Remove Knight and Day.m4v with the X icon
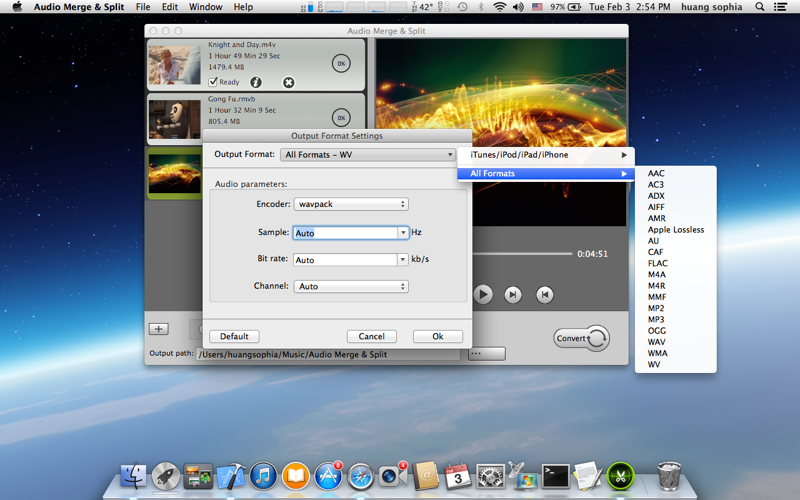Viewport: 800px width, 500px height. pos(289,82)
